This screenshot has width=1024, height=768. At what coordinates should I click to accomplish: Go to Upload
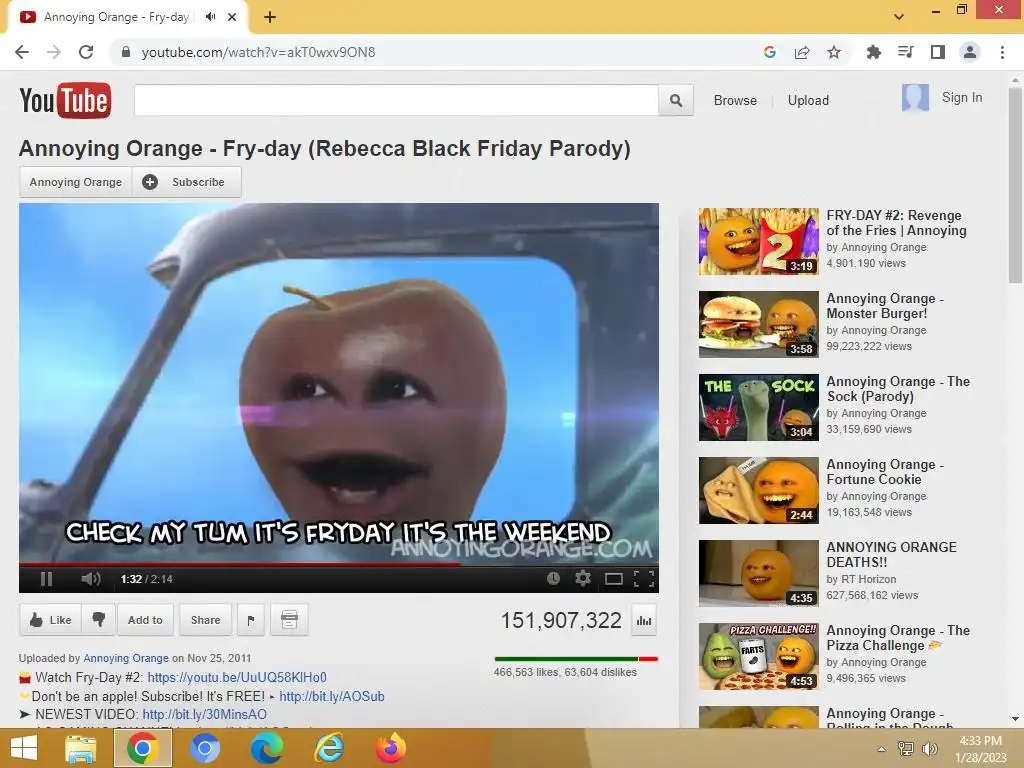808,101
